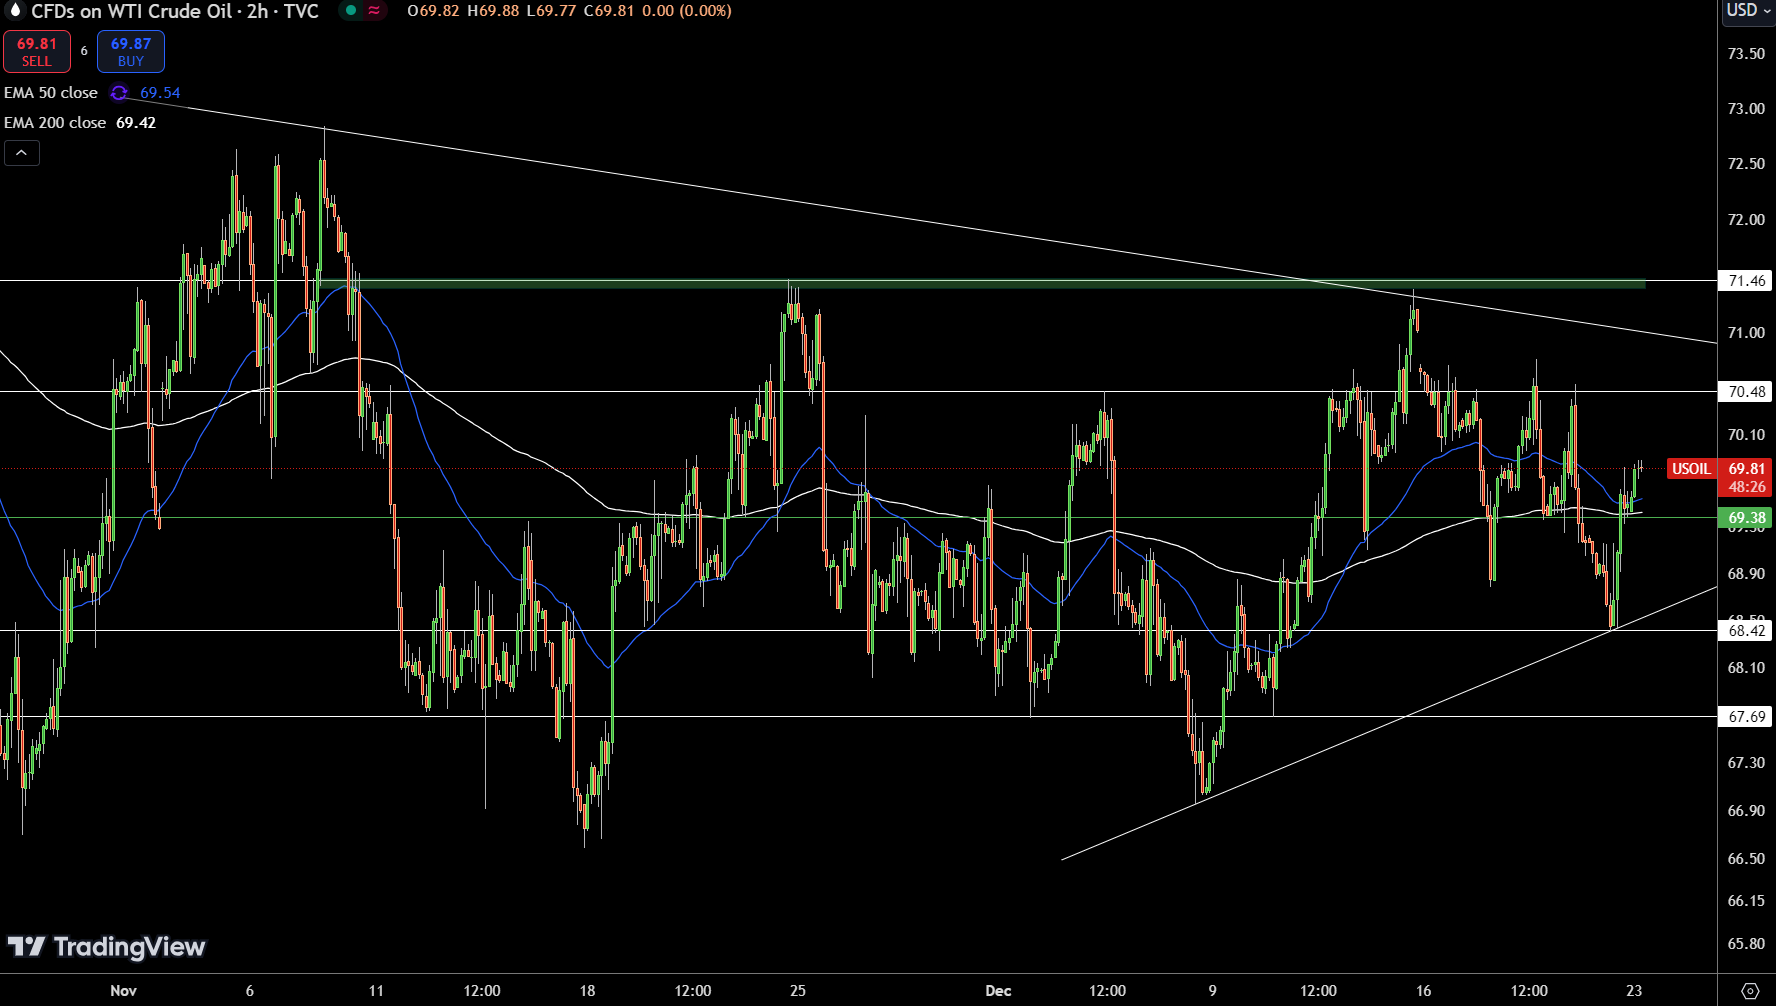Click the 16 date marker on time axis
The width and height of the screenshot is (1776, 1006).
1423,991
